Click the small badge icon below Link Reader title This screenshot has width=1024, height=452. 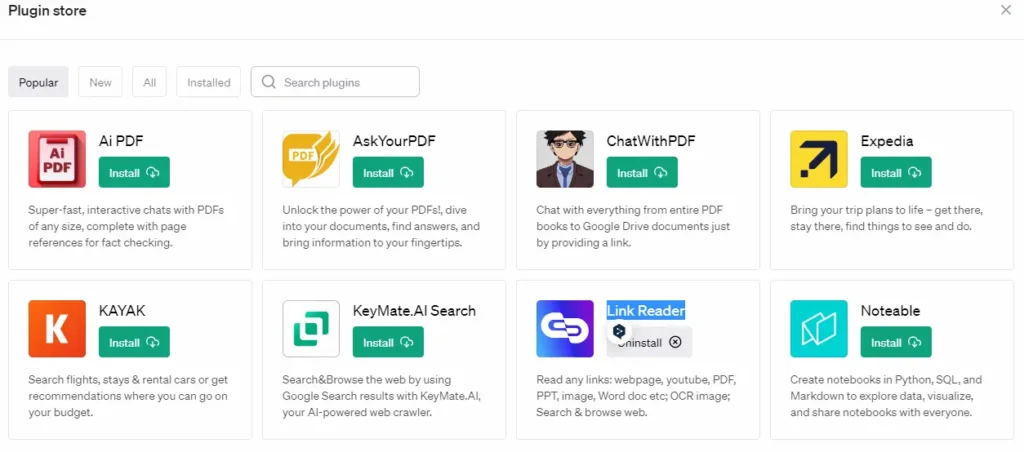618,331
